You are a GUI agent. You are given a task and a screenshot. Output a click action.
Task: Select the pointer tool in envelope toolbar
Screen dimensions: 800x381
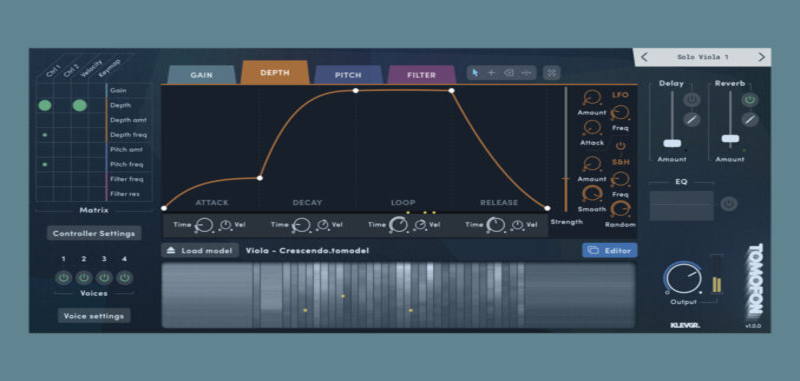pyautogui.click(x=476, y=73)
